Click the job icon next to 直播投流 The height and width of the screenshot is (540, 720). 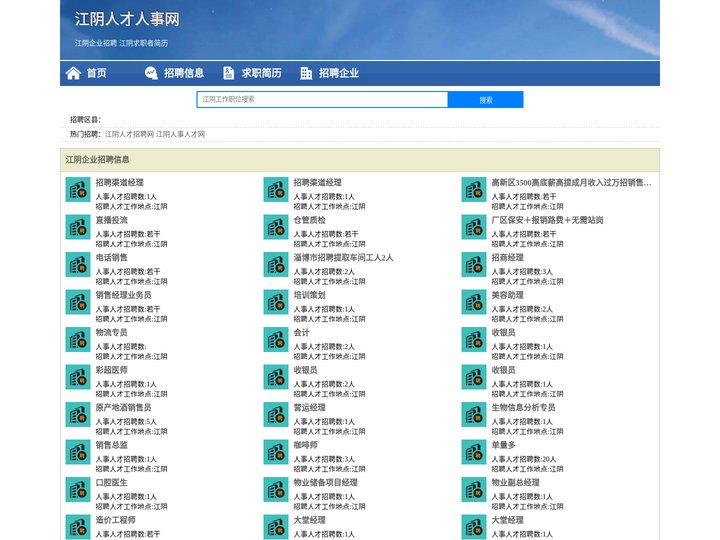pos(78,227)
